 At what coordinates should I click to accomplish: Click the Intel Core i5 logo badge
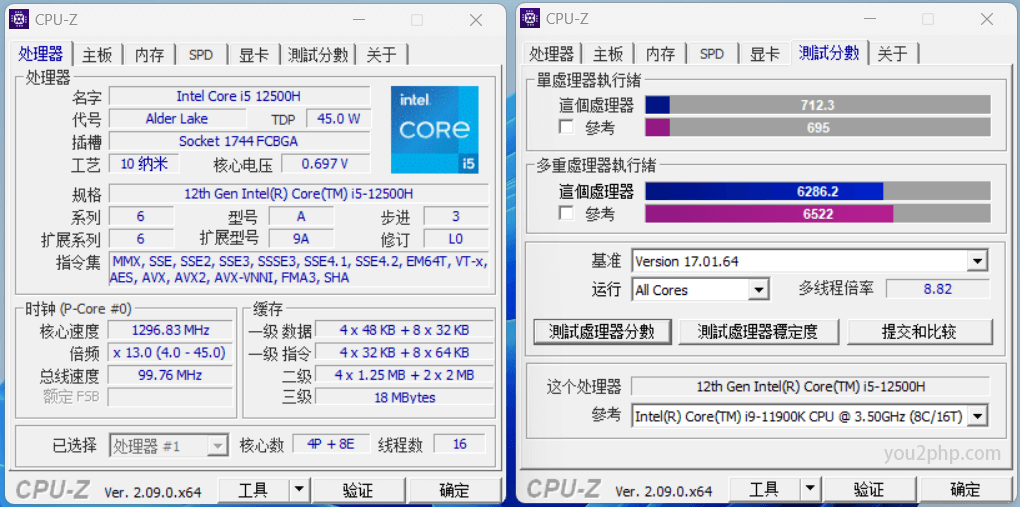coord(435,130)
